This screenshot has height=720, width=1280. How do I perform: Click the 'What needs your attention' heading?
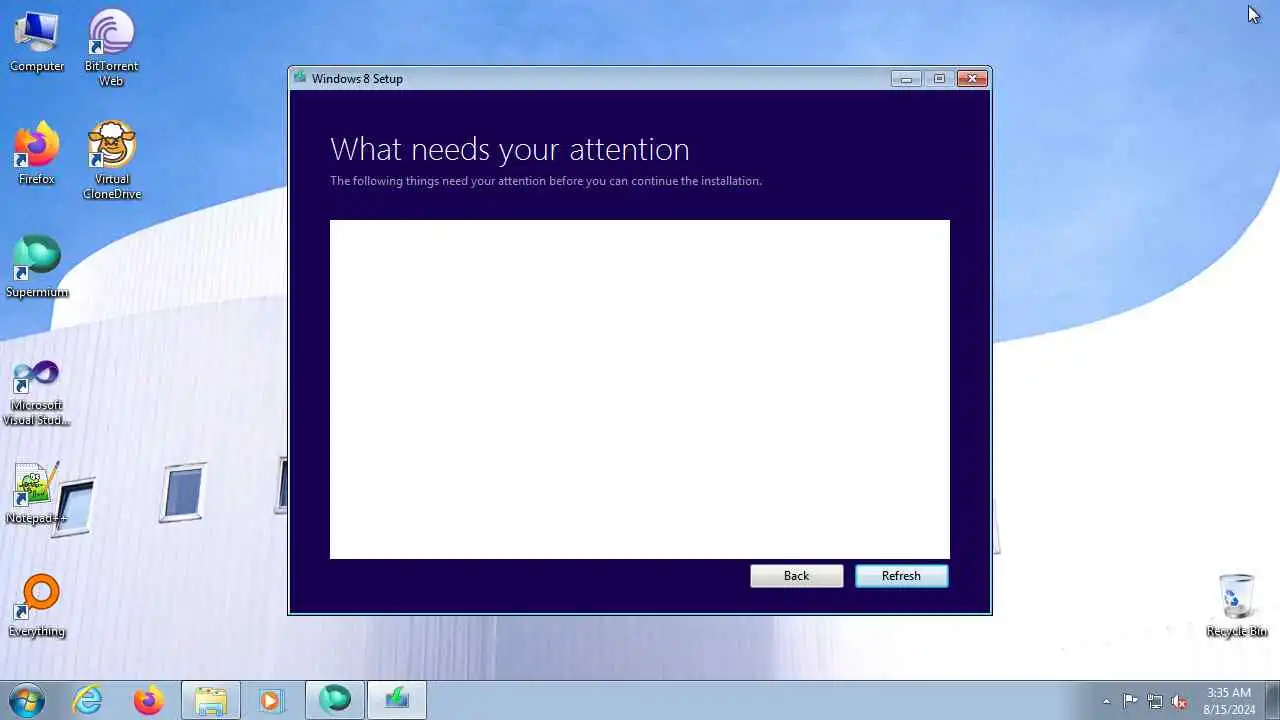coord(509,149)
